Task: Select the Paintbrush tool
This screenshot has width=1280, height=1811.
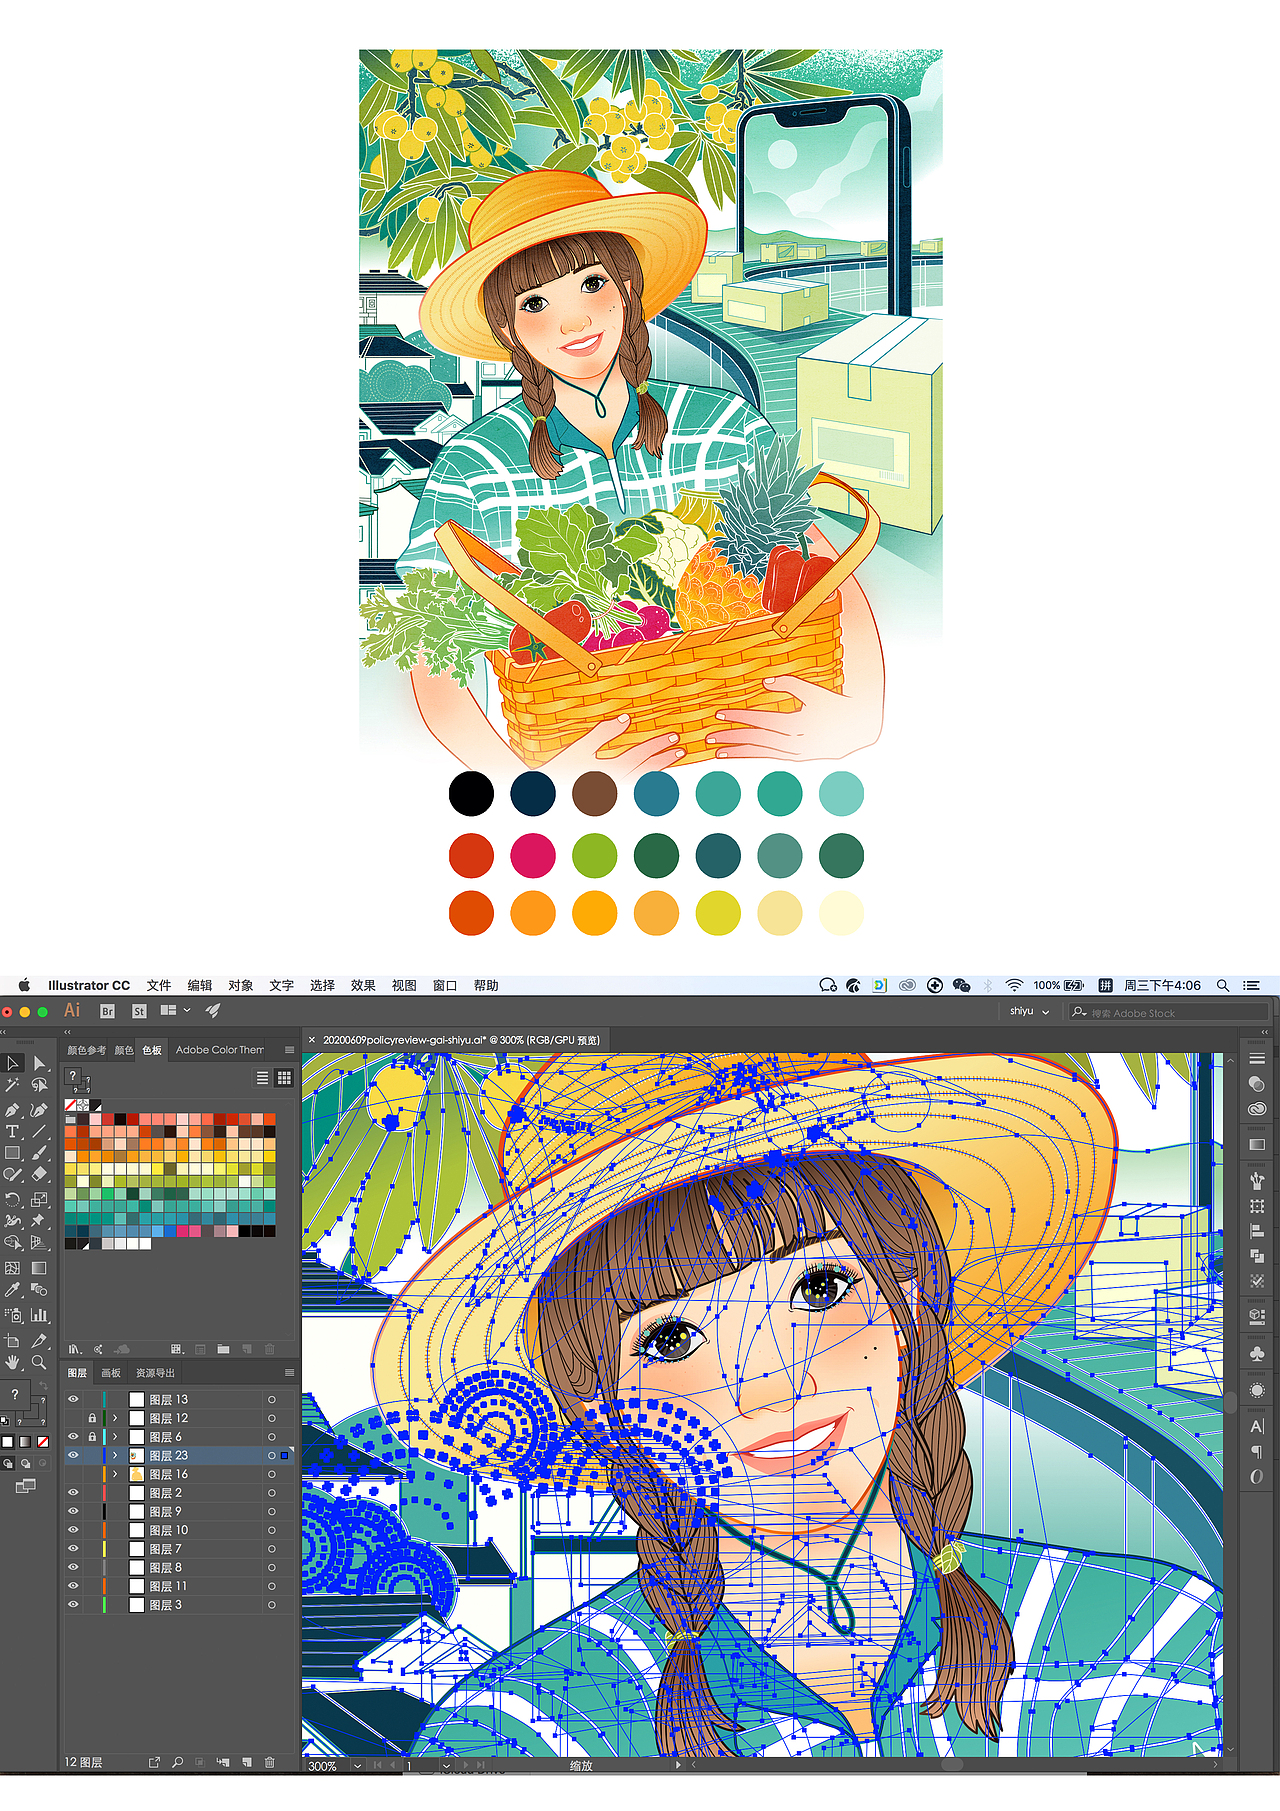Action: tap(39, 1153)
